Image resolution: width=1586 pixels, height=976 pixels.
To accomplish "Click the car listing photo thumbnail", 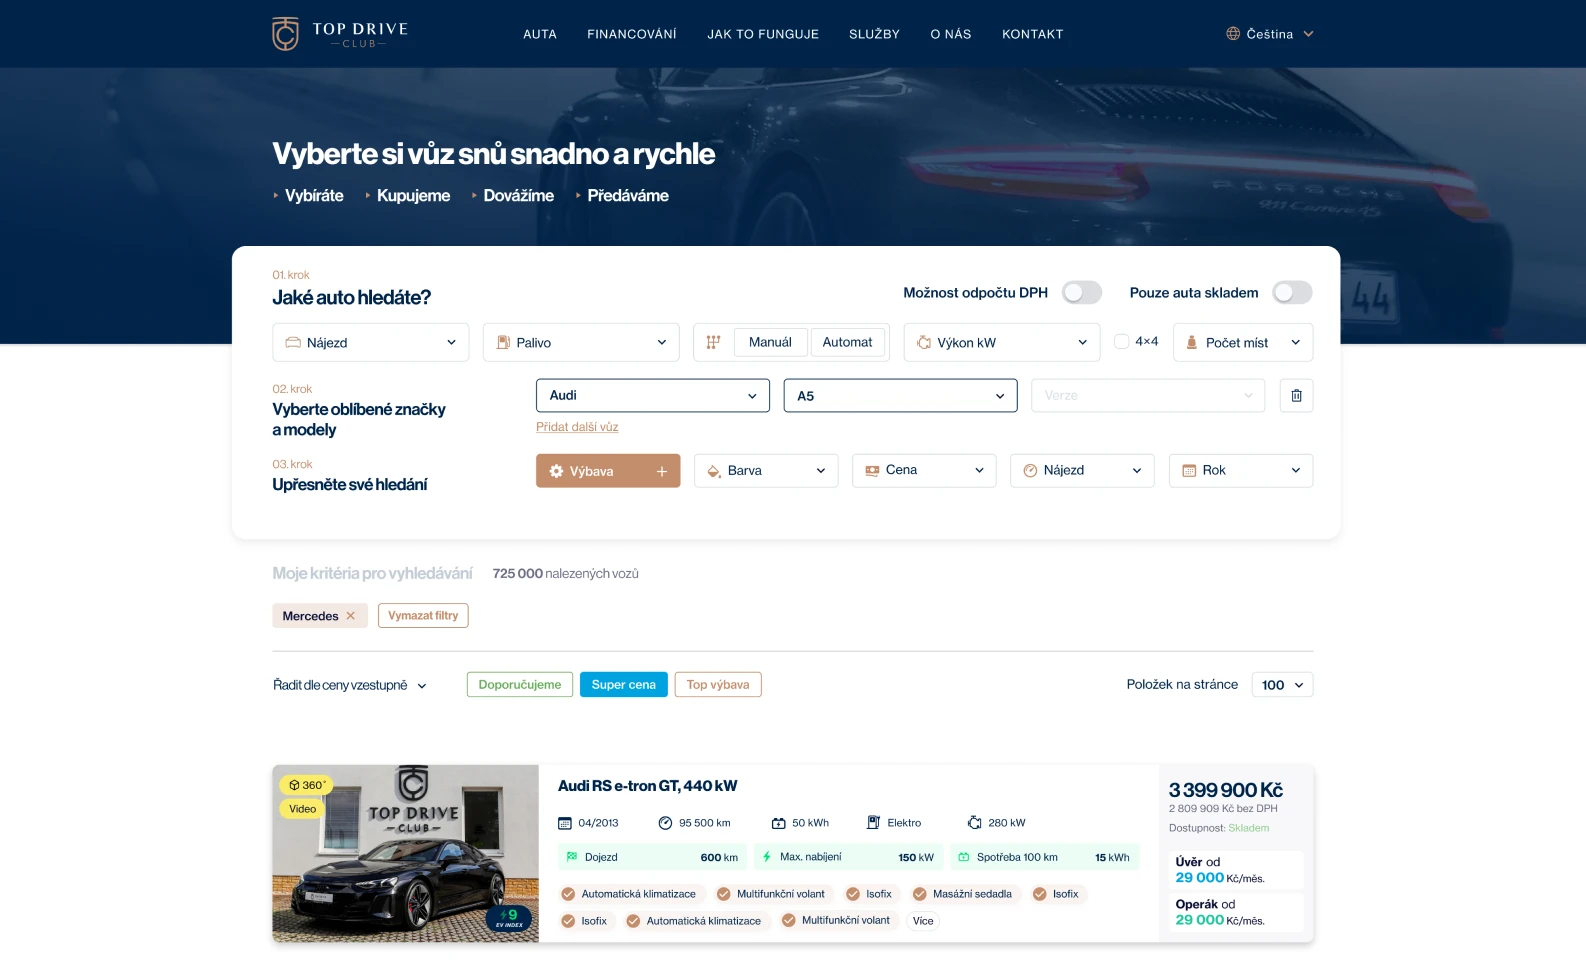I will click(x=406, y=854).
